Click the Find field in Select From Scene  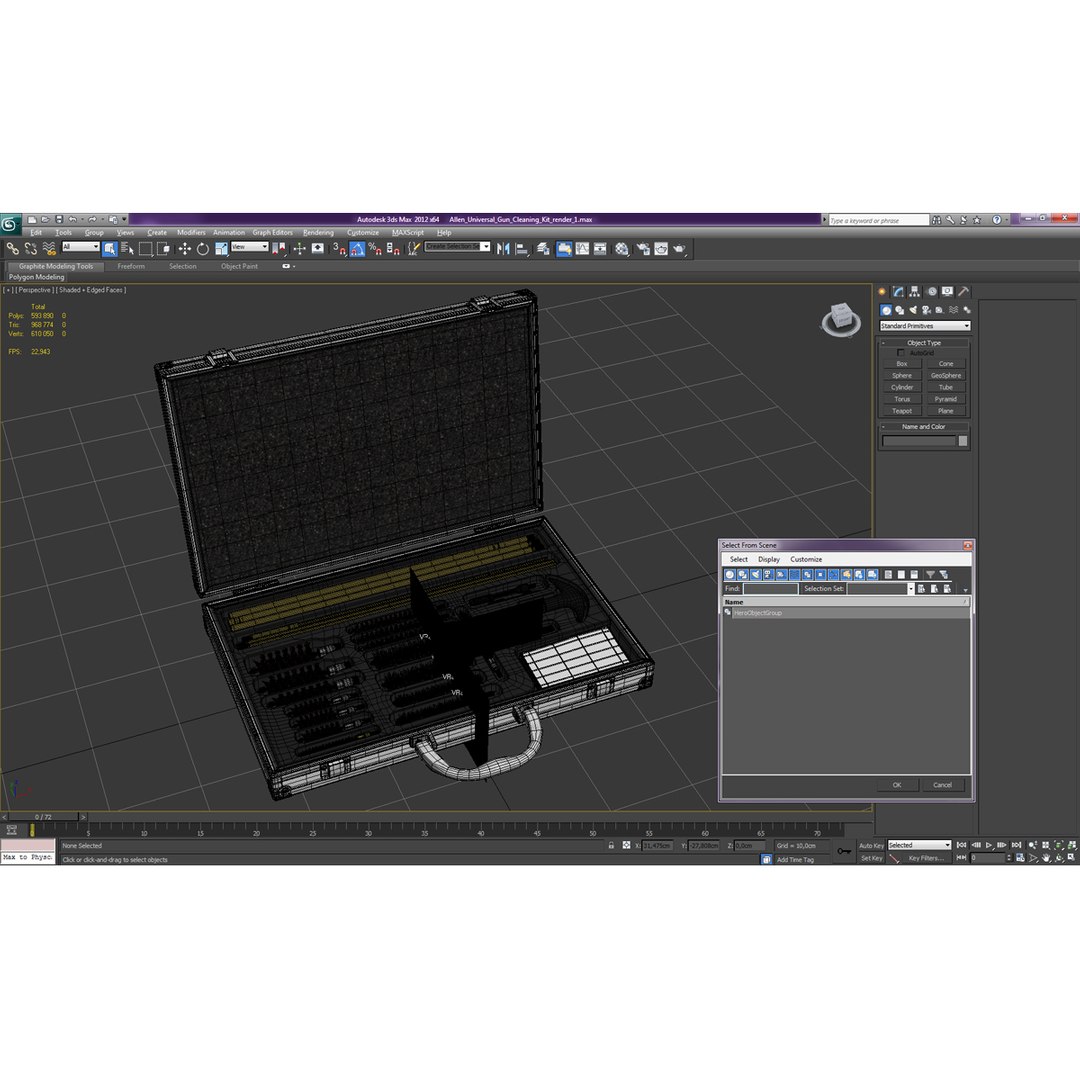coord(770,589)
